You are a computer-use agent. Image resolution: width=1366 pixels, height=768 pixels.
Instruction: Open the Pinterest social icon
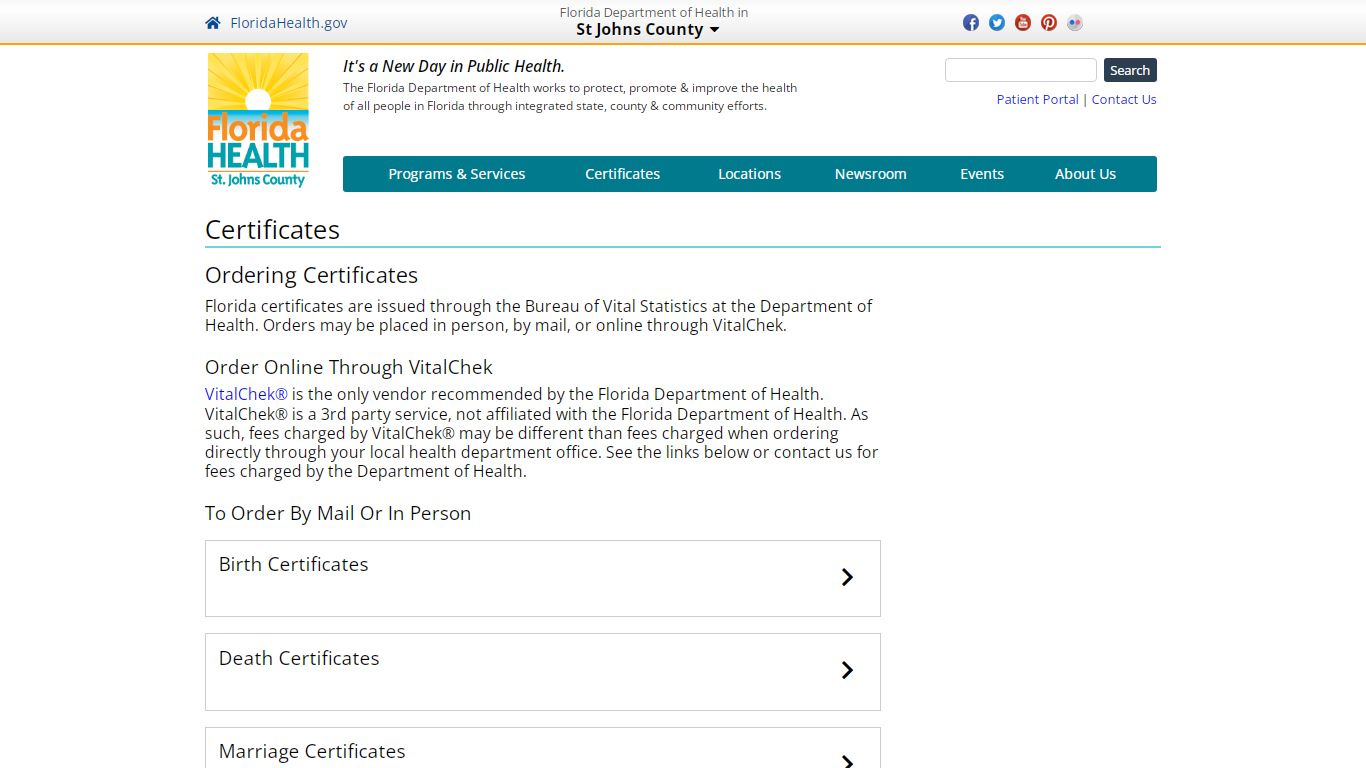click(1049, 23)
